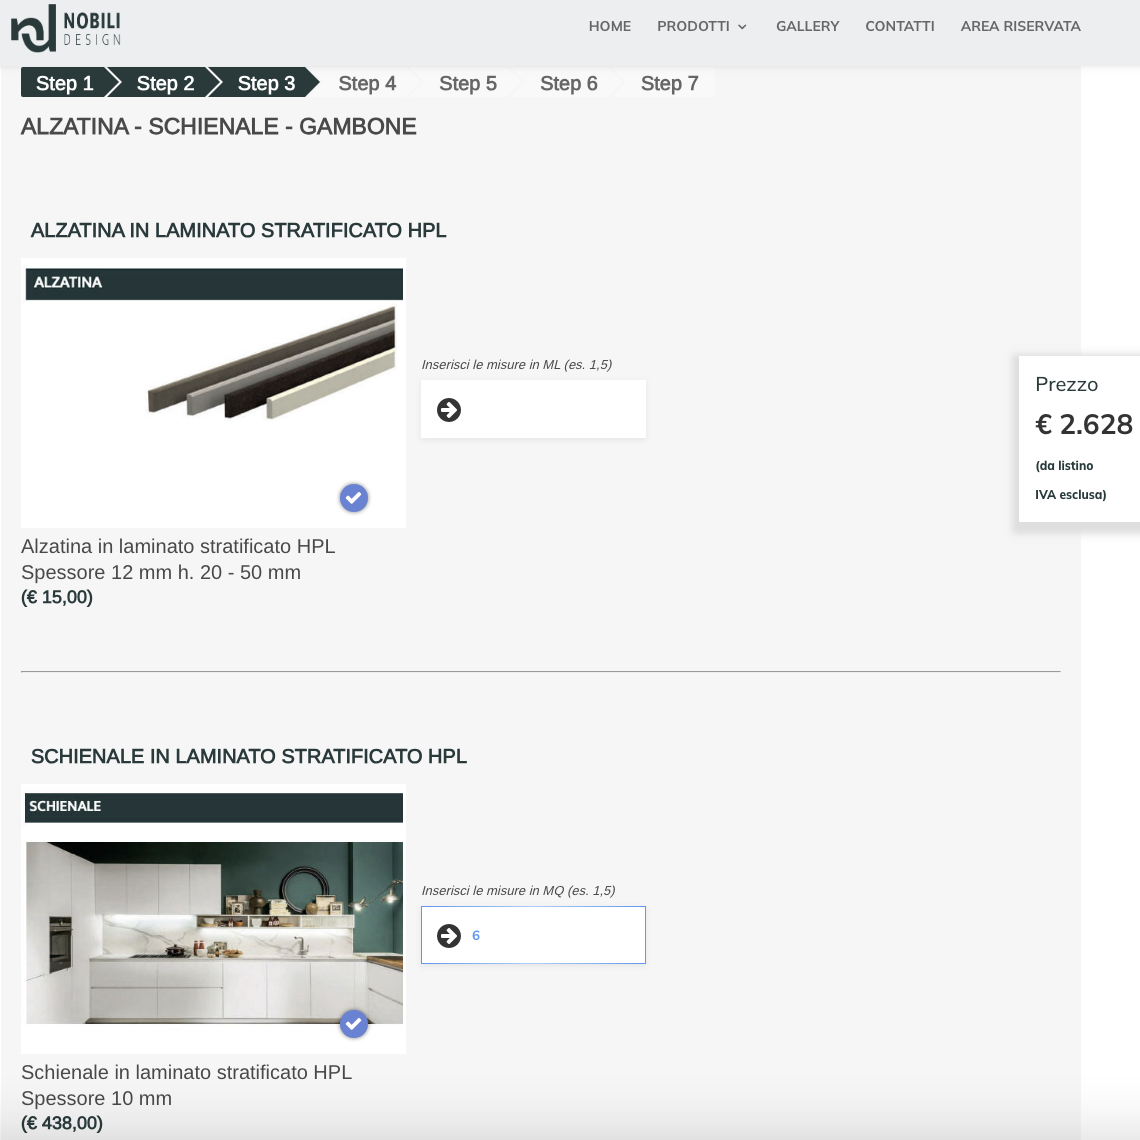Screen dimensions: 1140x1140
Task: Navigate to Step 5
Action: [468, 84]
